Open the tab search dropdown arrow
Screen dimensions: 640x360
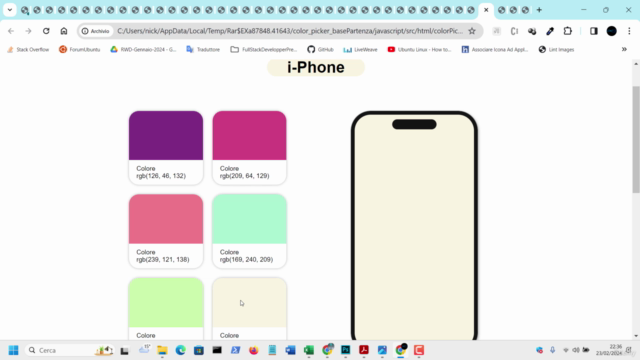[10, 10]
